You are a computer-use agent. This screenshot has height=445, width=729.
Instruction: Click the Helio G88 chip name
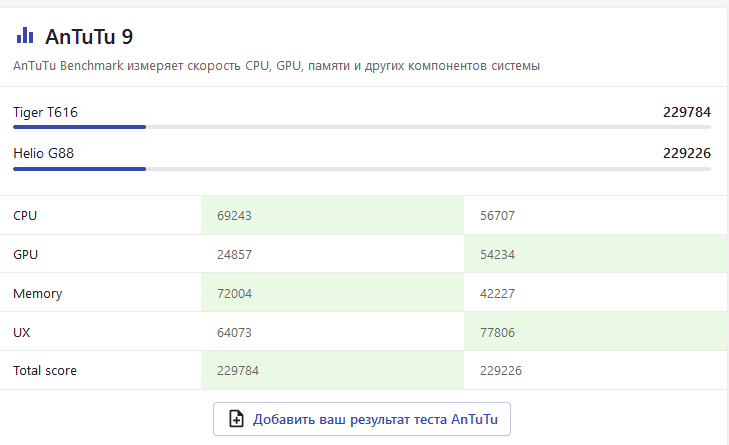point(43,153)
